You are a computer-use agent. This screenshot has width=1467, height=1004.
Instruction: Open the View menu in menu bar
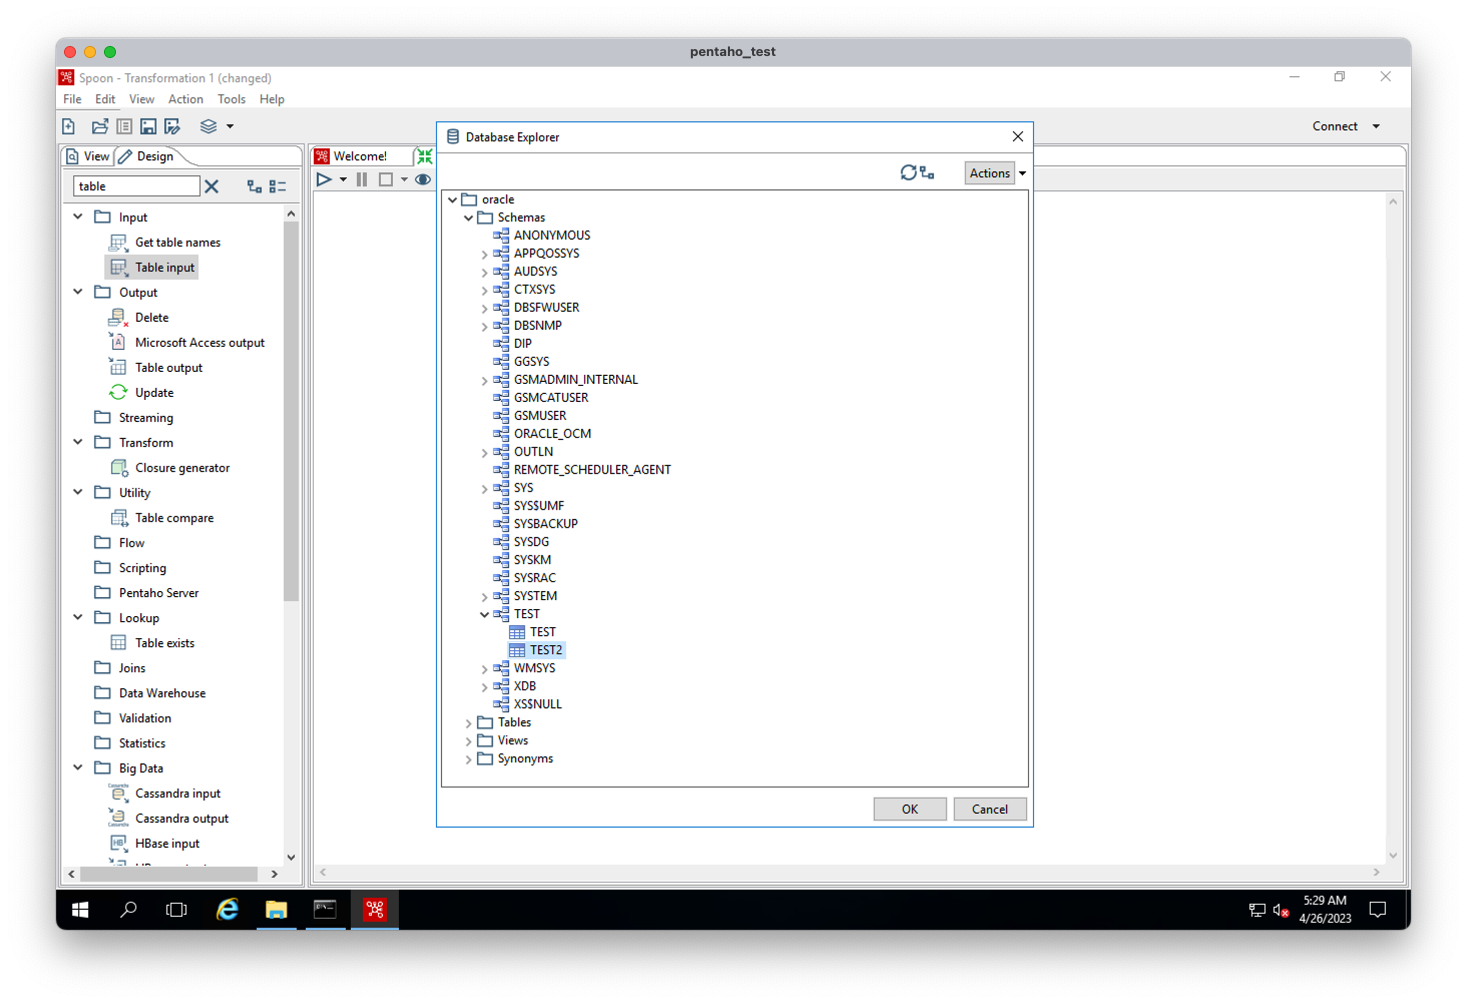[142, 99]
